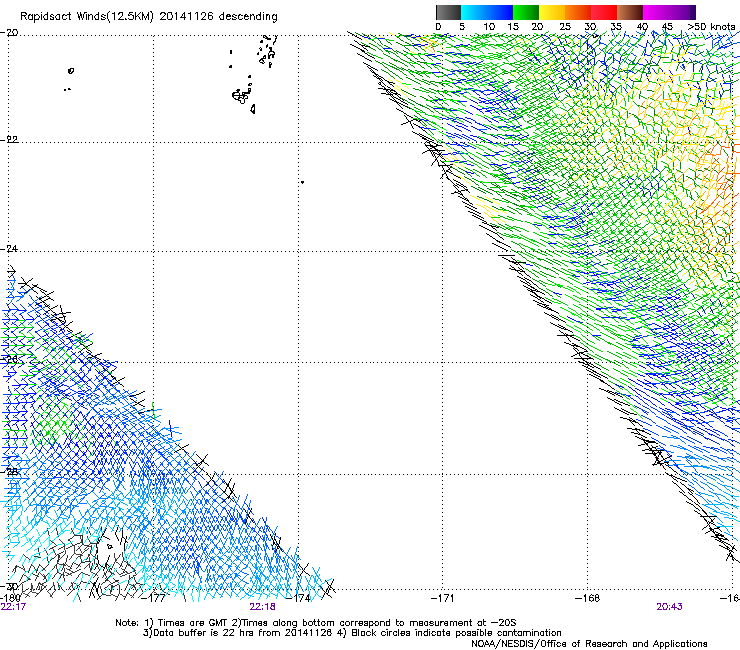Click the small oval island at far left
The height and width of the screenshot is (650, 740).
click(x=71, y=71)
